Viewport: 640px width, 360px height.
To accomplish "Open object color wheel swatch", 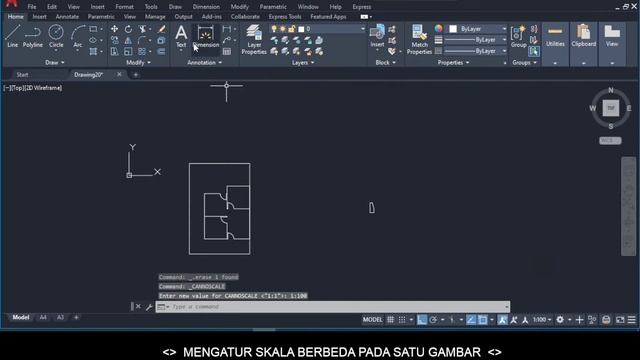I will 438,29.
